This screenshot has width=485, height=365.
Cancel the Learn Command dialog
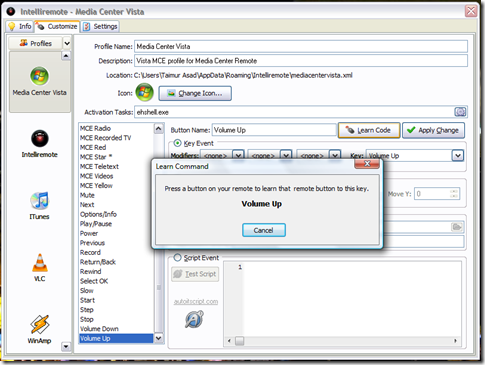264,230
